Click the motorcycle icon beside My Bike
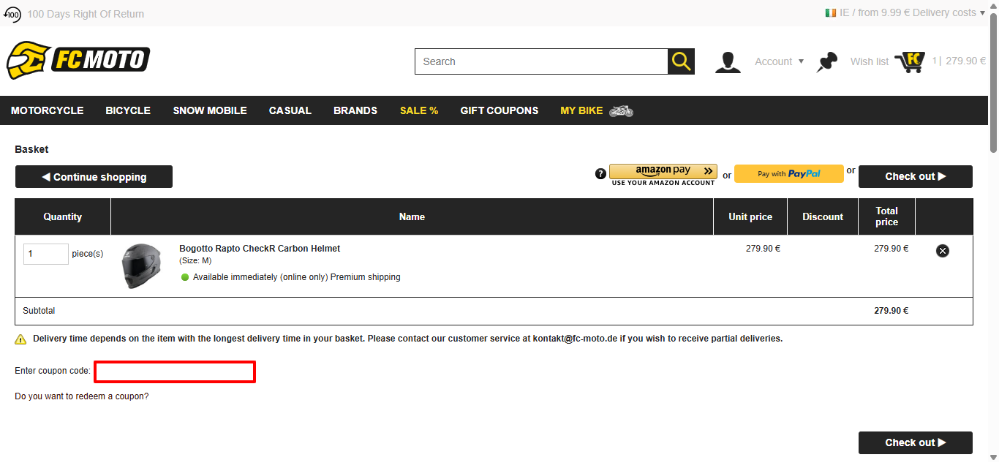 click(x=621, y=111)
